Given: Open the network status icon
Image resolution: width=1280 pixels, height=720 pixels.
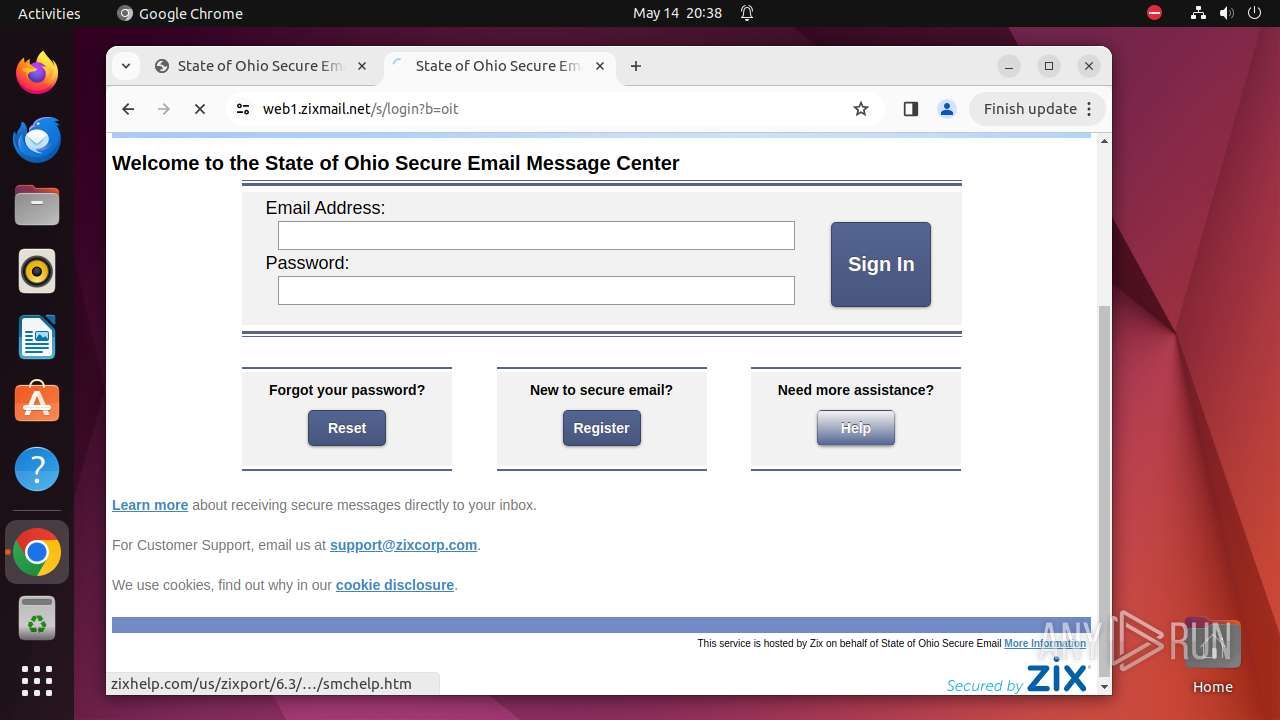Looking at the screenshot, I should point(1198,13).
